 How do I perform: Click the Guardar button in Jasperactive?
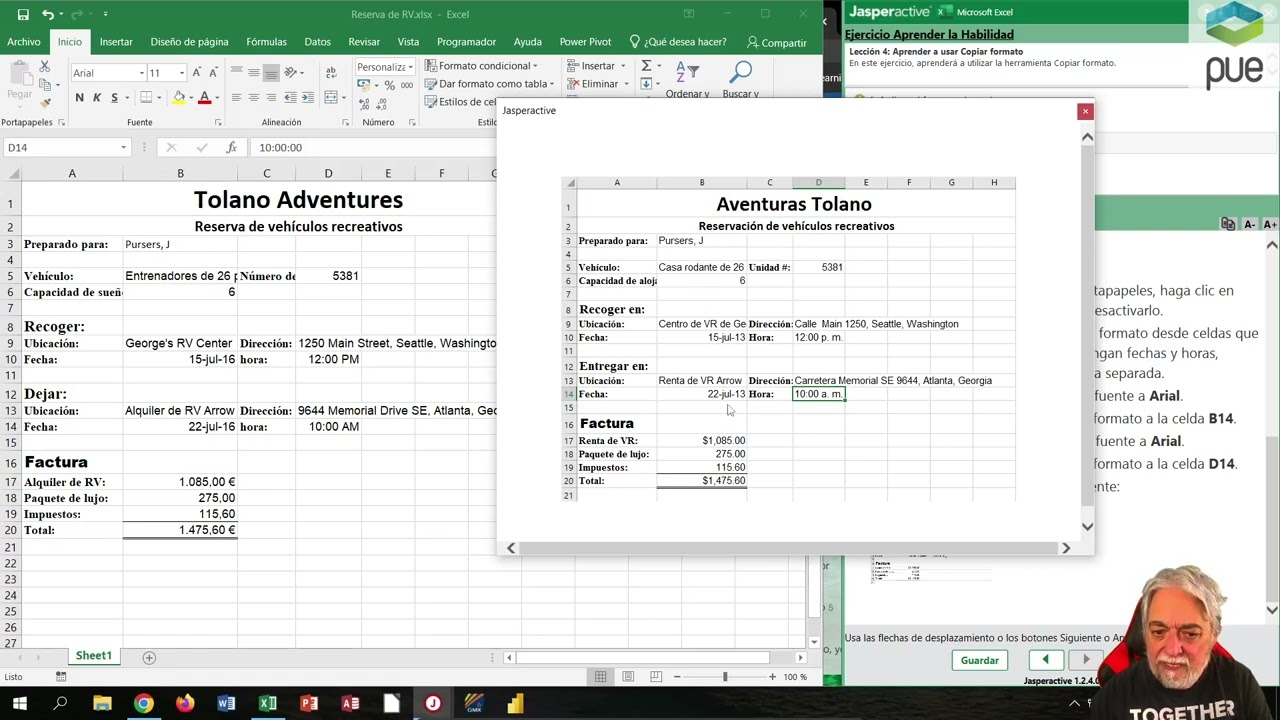click(979, 660)
